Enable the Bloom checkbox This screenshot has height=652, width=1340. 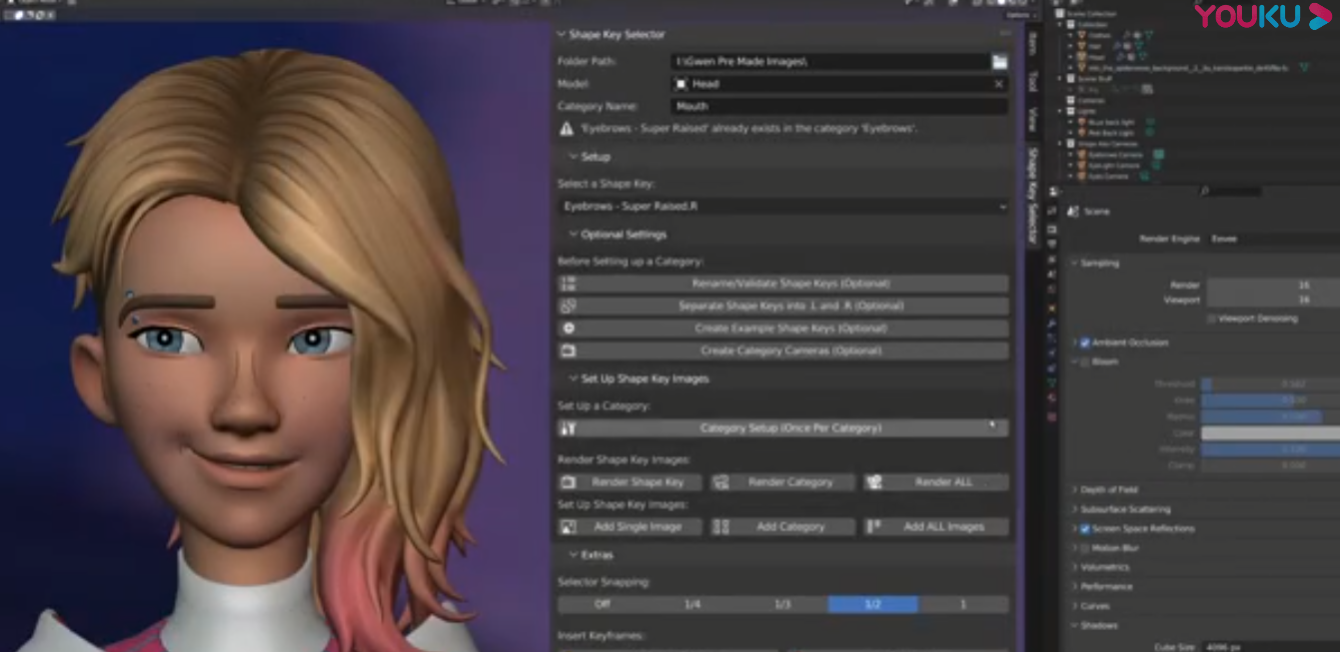tap(1085, 362)
